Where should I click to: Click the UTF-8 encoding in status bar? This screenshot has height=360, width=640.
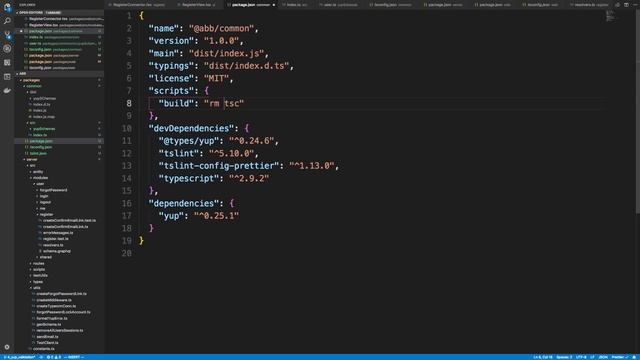pyautogui.click(x=581, y=357)
